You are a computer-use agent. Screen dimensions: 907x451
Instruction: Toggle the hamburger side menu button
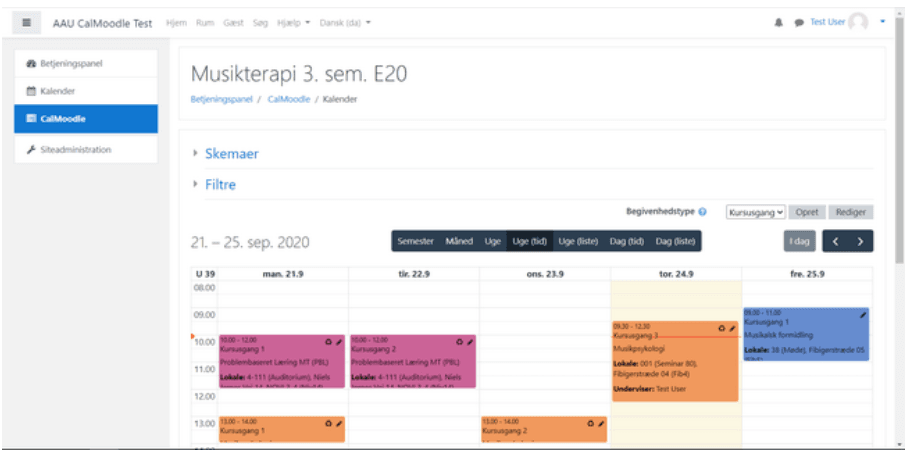[x=27, y=23]
